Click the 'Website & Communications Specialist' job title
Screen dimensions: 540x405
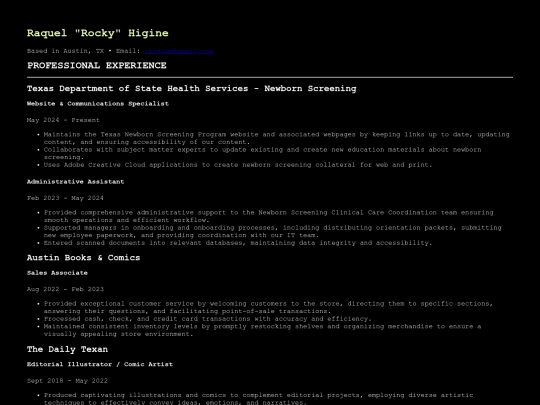[98, 104]
